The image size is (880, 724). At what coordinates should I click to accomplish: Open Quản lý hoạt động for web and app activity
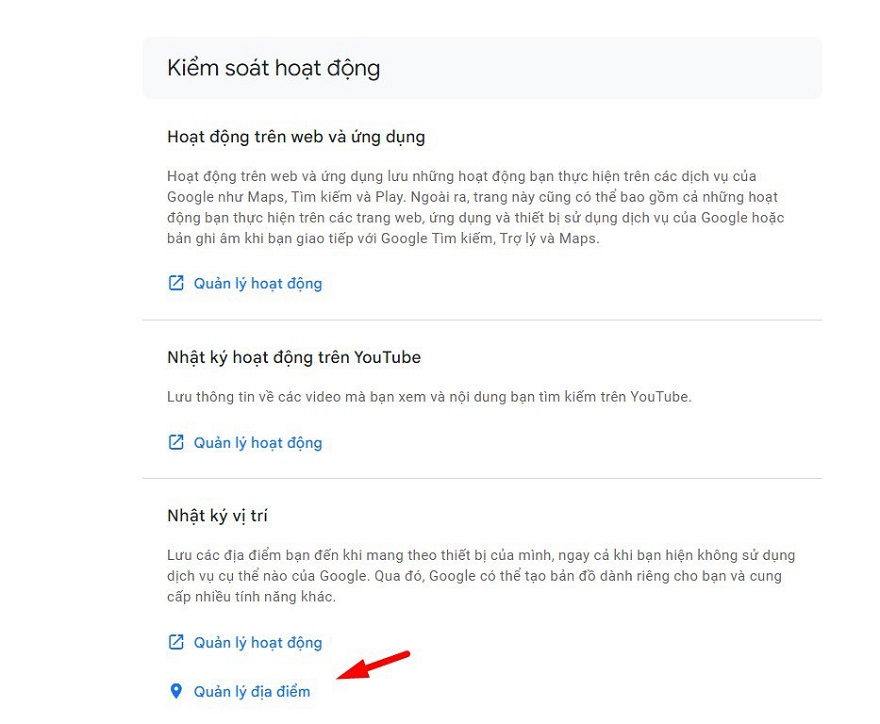point(257,283)
